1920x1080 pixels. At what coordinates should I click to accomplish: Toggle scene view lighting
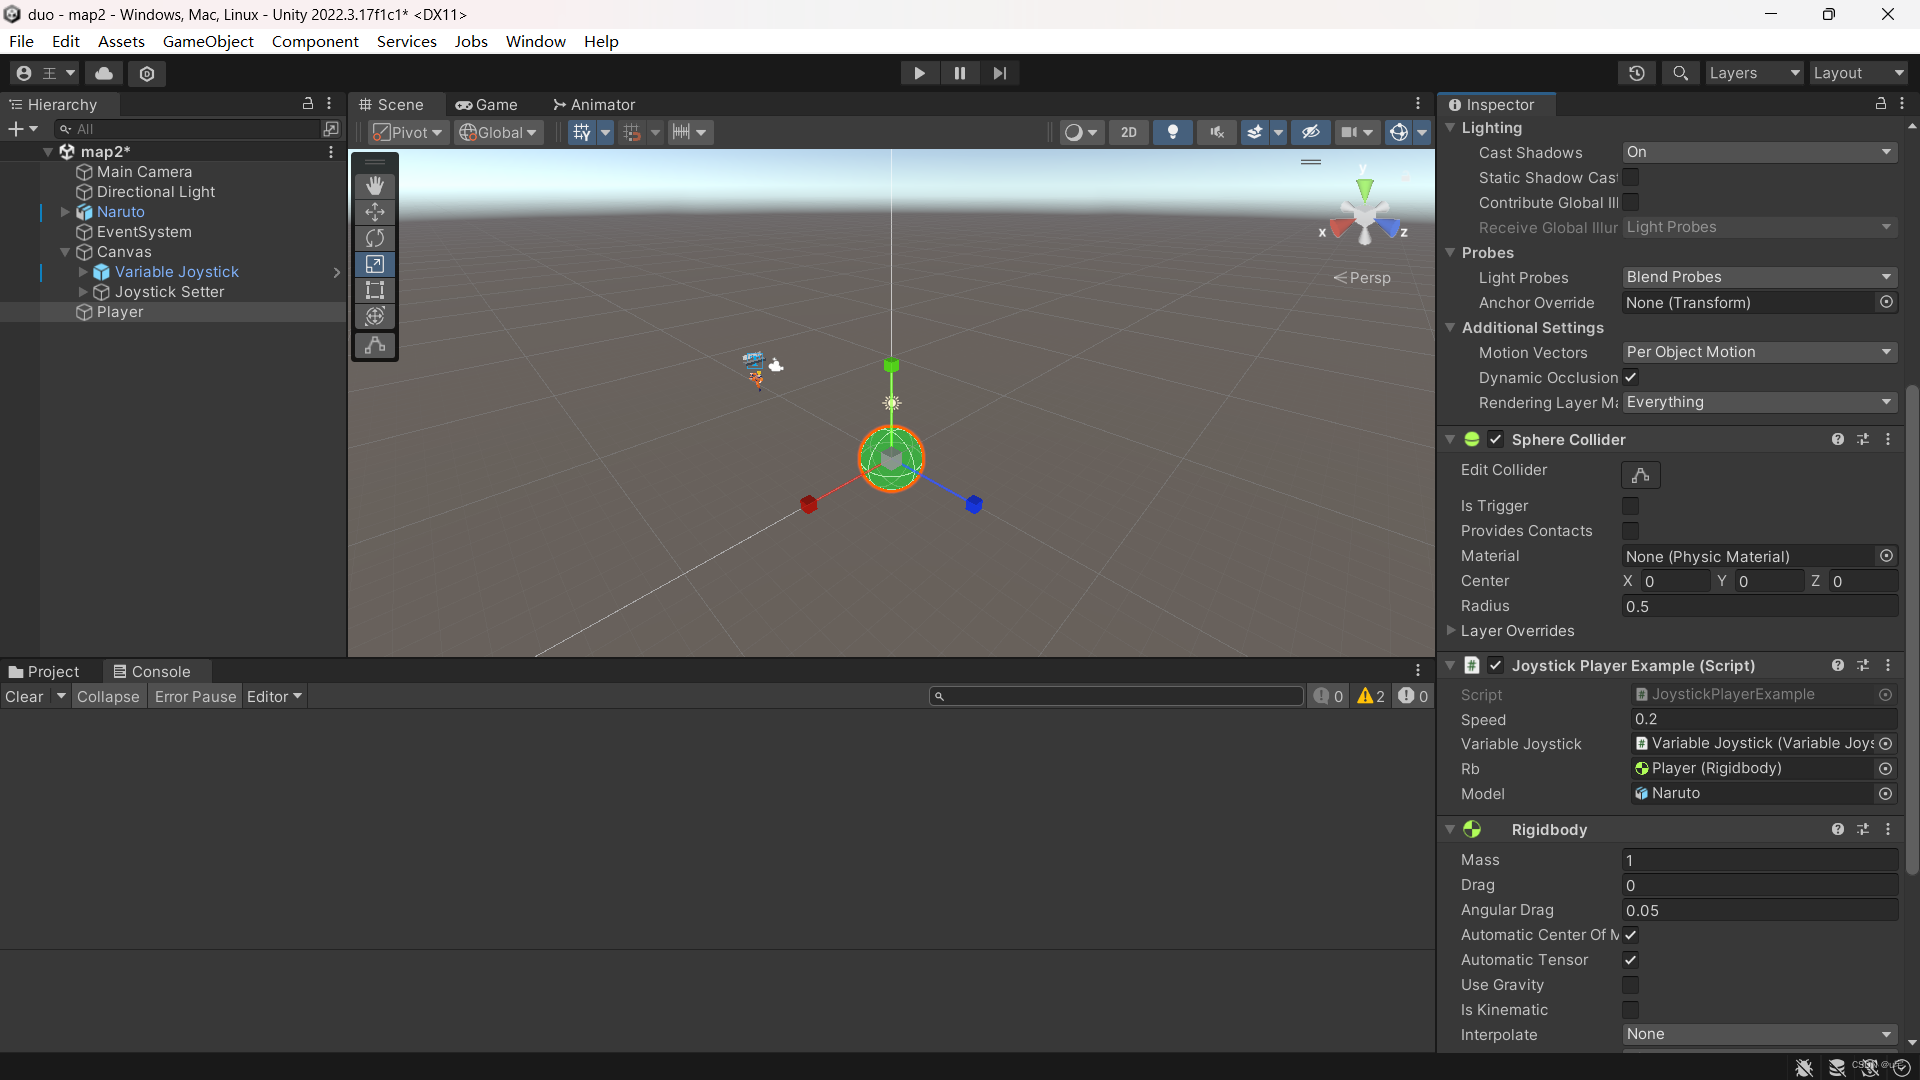[1172, 131]
